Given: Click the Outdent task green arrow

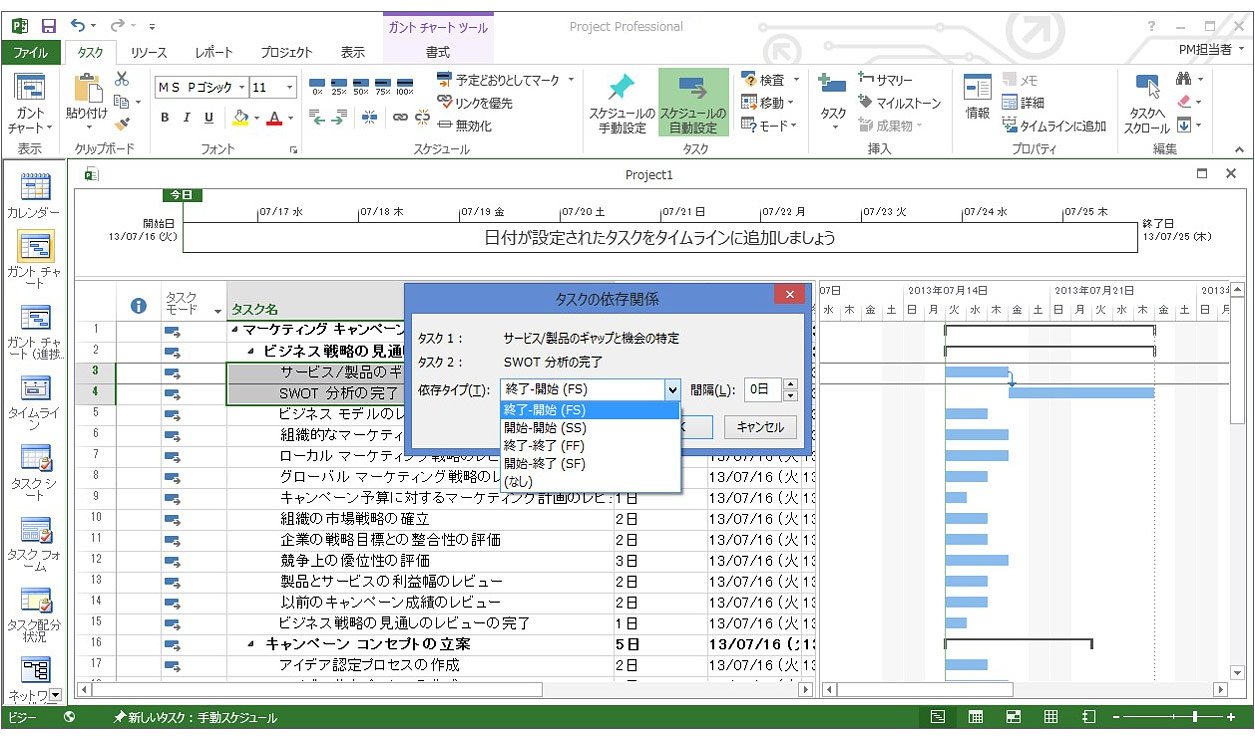Looking at the screenshot, I should (318, 116).
